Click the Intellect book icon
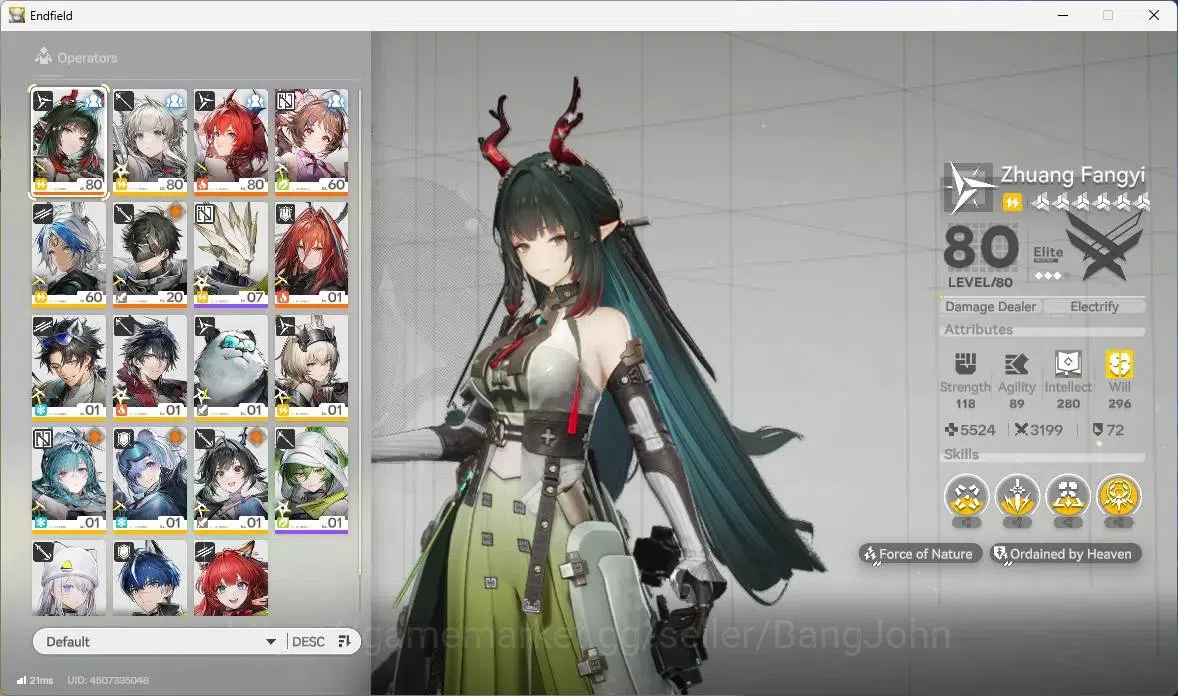 [1068, 364]
